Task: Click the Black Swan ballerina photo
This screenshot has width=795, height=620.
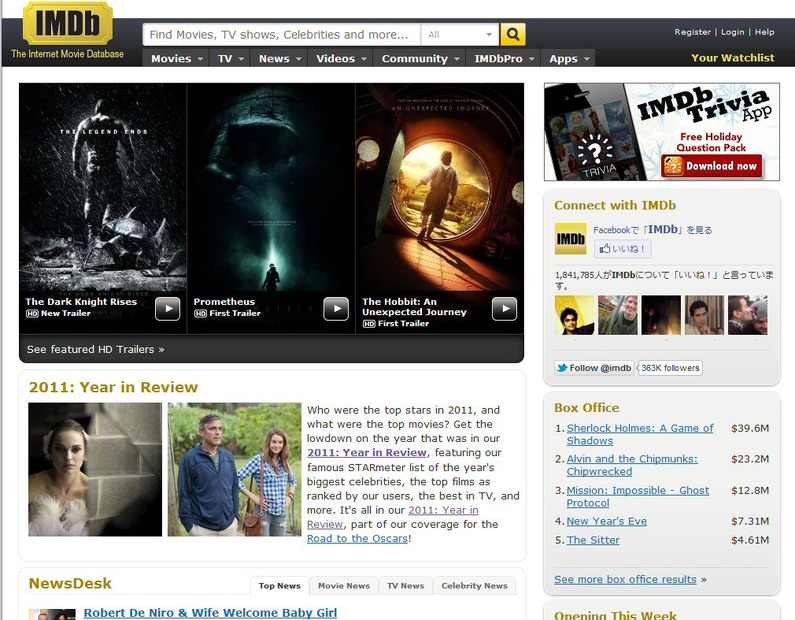Action: (95, 469)
